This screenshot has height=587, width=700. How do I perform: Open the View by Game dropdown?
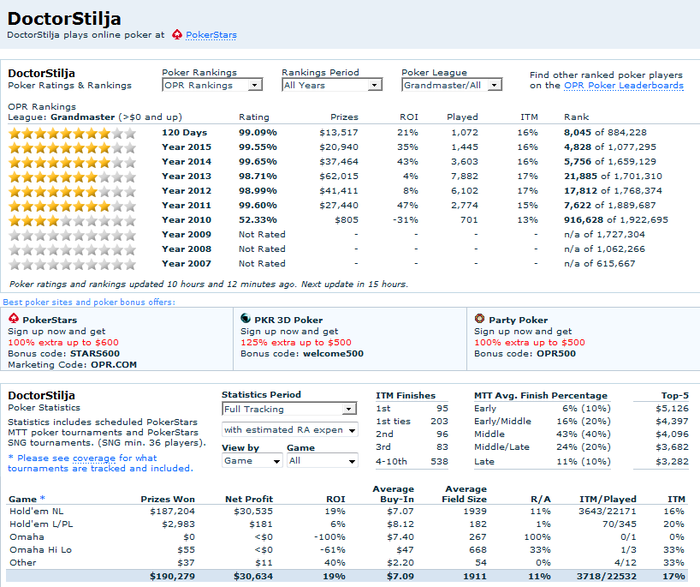252,461
